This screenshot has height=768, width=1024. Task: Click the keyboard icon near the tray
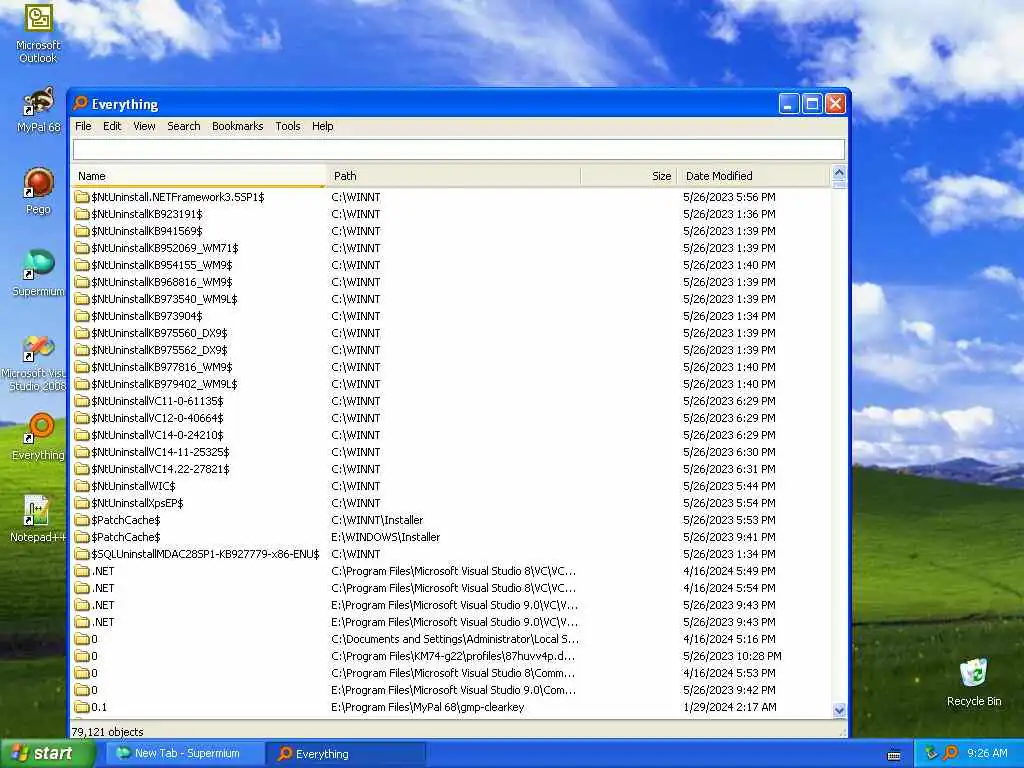[x=894, y=755]
